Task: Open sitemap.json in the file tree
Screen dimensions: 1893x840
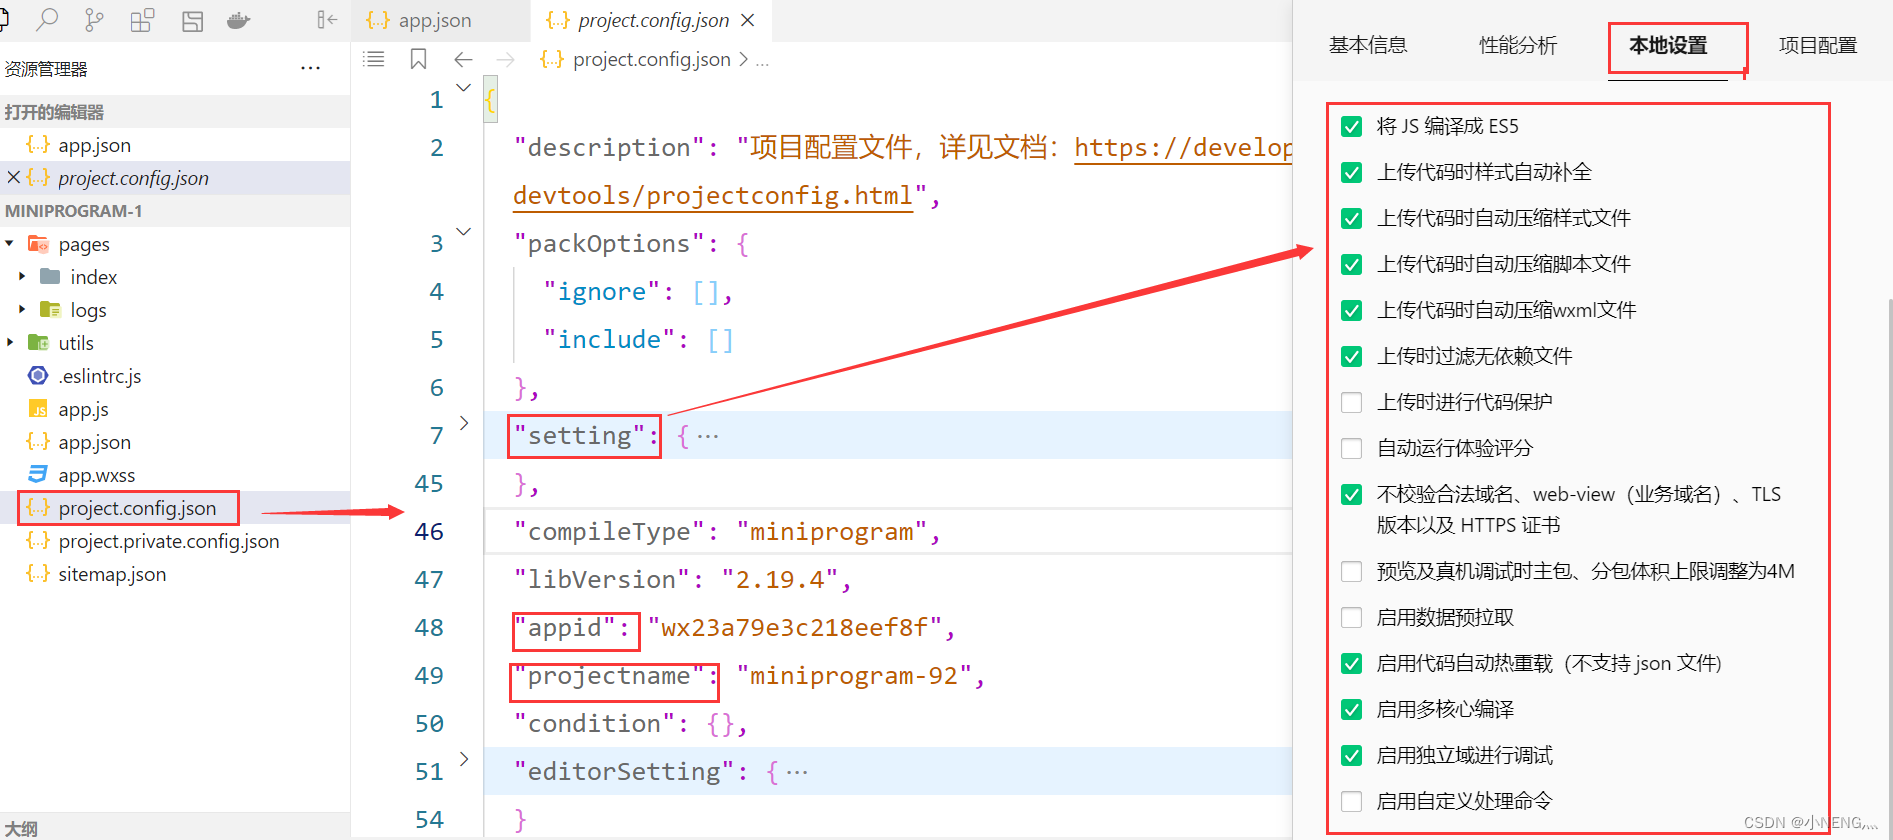Action: pos(112,574)
